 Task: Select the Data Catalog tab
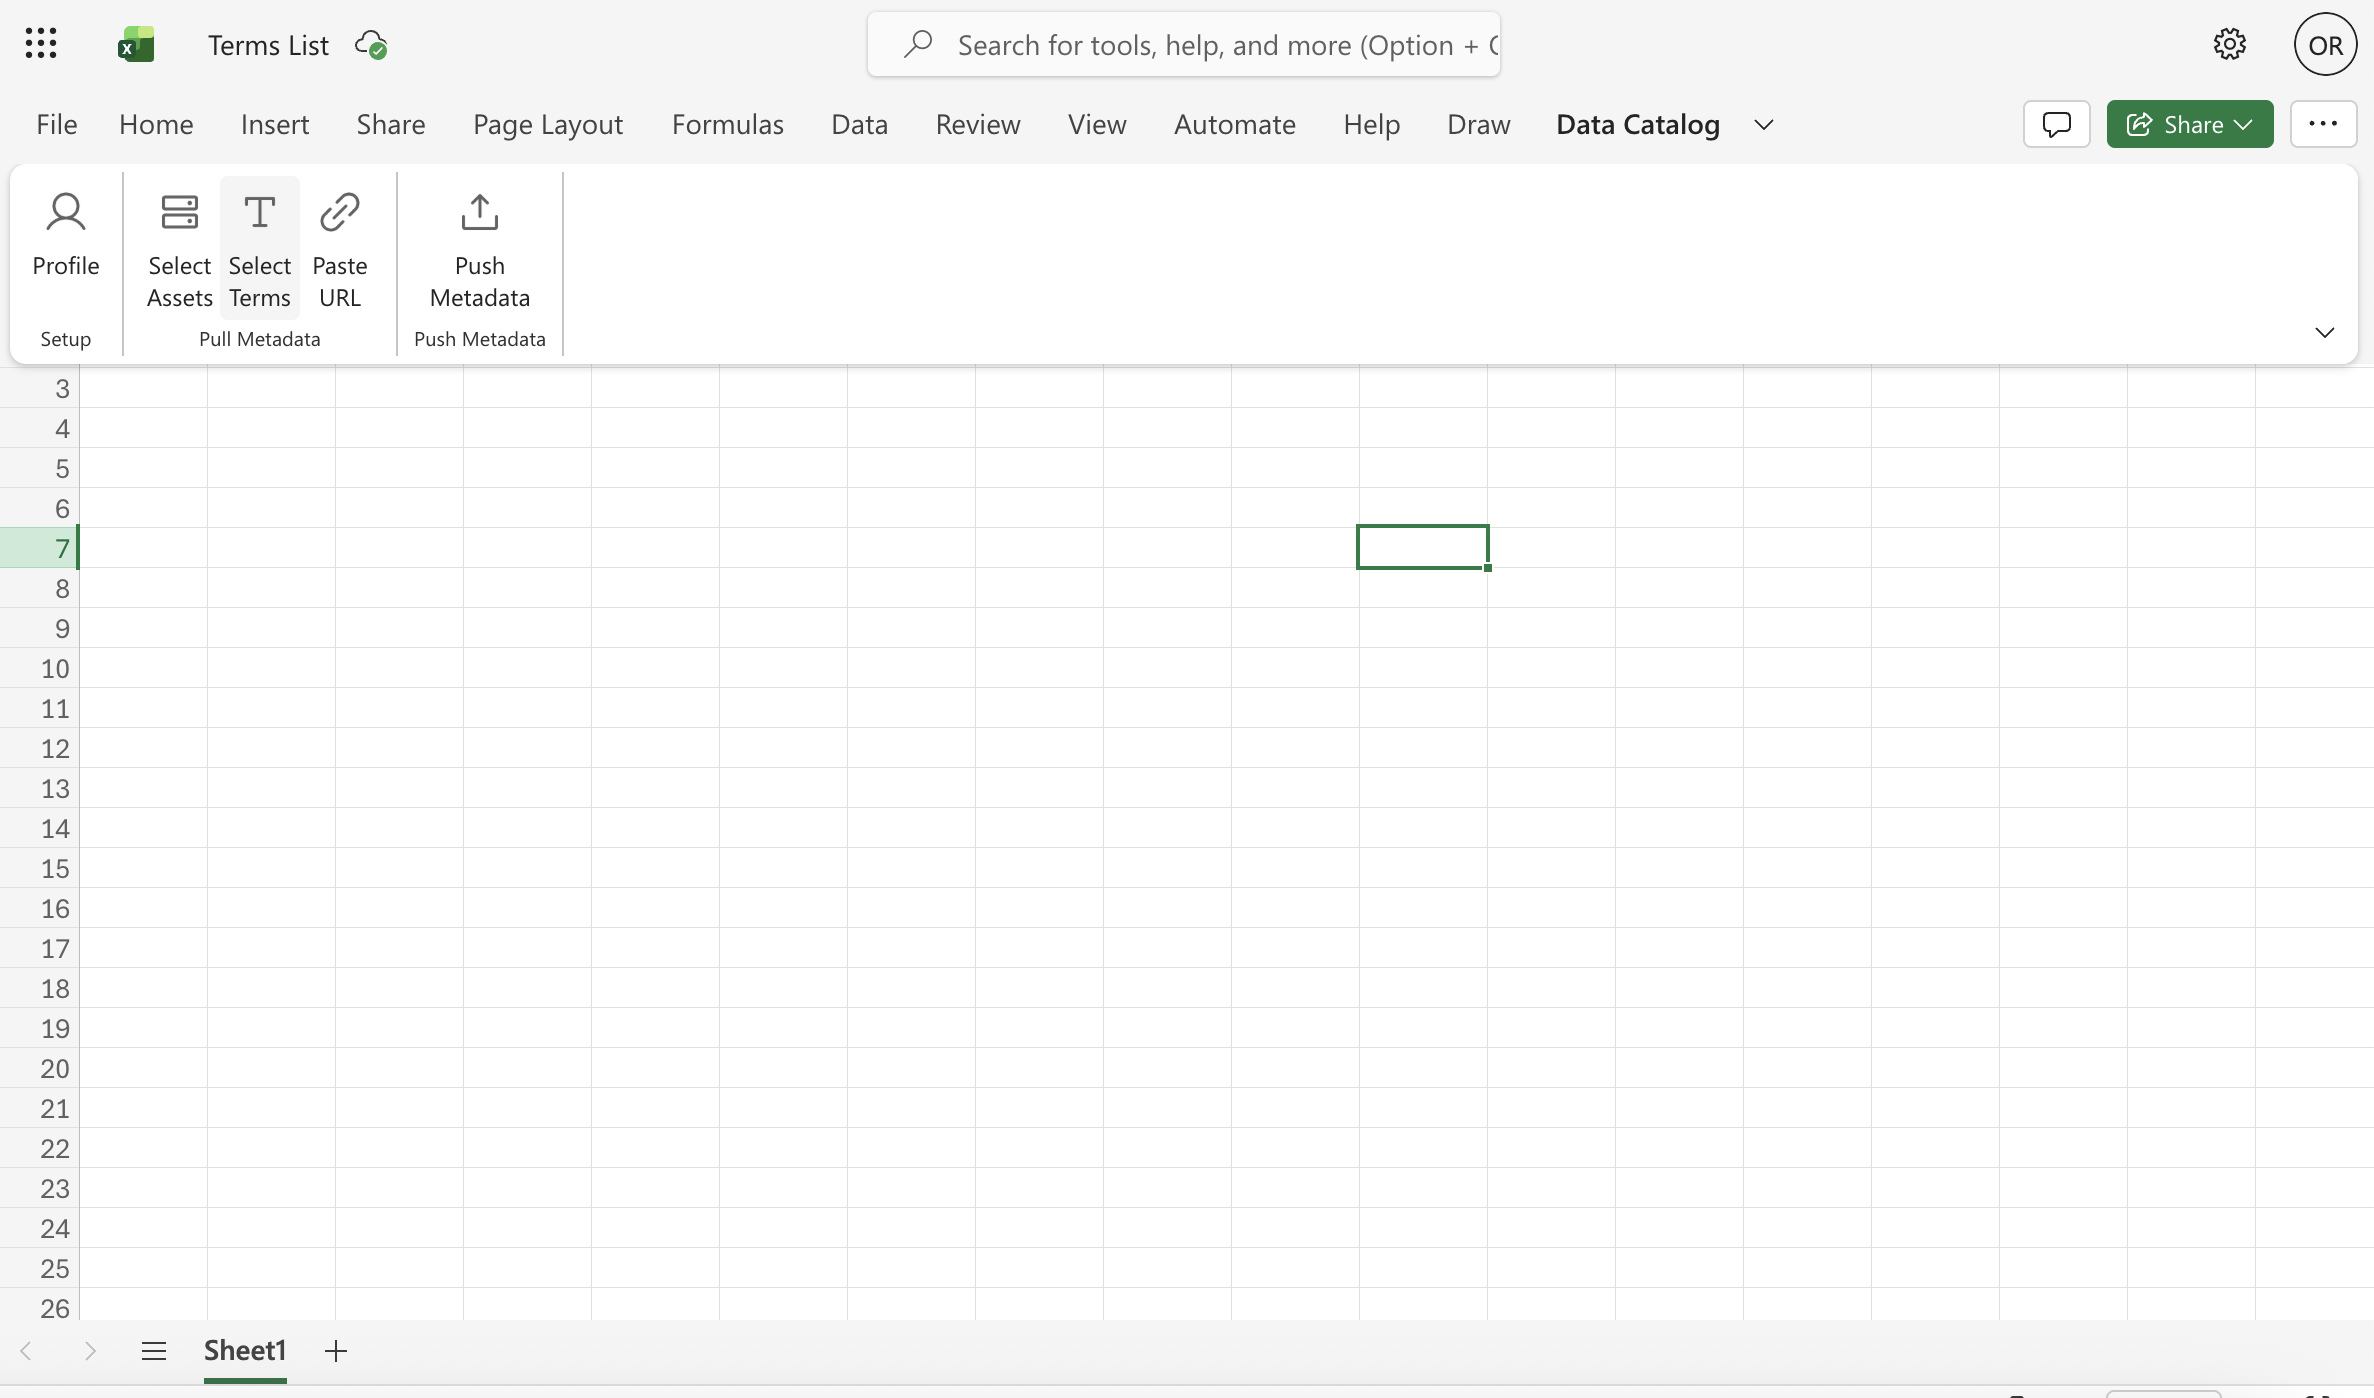[x=1638, y=124]
